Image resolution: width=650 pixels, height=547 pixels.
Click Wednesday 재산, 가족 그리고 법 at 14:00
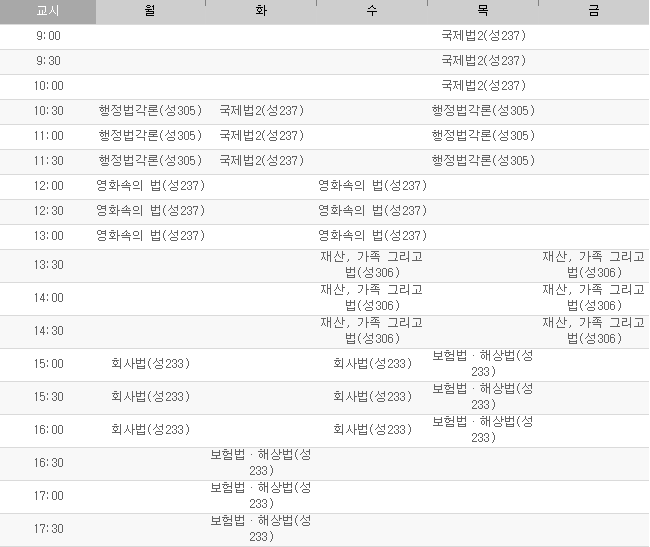(372, 298)
